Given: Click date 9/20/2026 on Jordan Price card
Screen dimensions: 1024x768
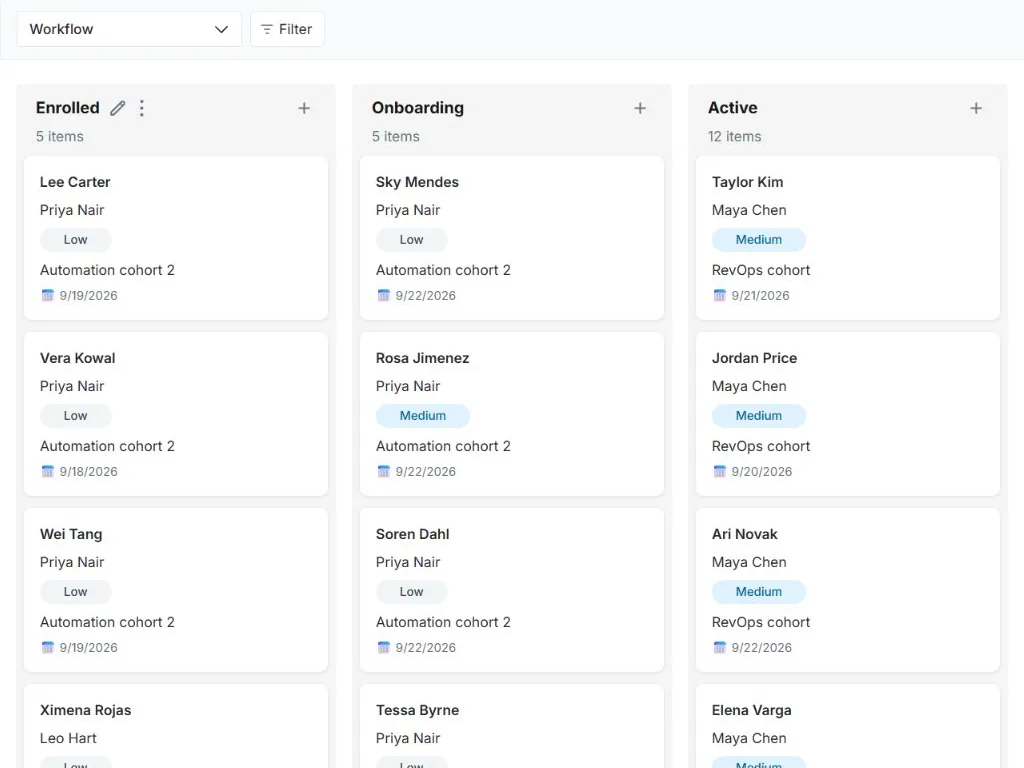Looking at the screenshot, I should click(762, 472).
